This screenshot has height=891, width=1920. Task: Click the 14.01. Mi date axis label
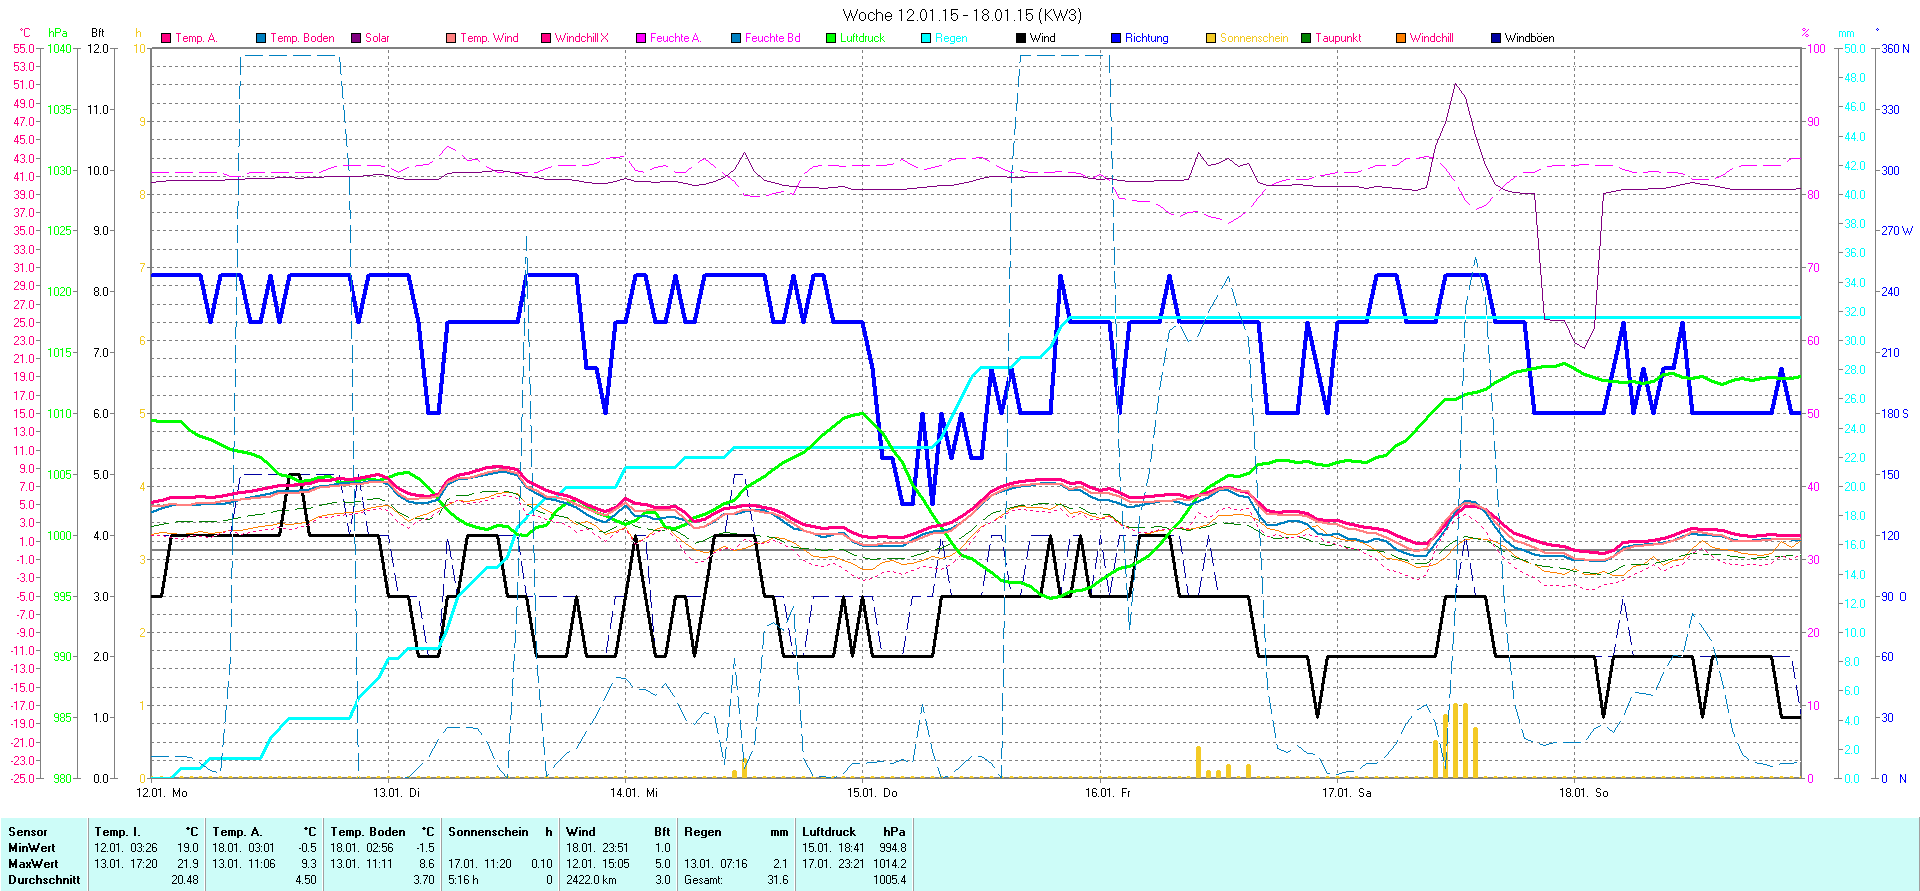(x=634, y=793)
